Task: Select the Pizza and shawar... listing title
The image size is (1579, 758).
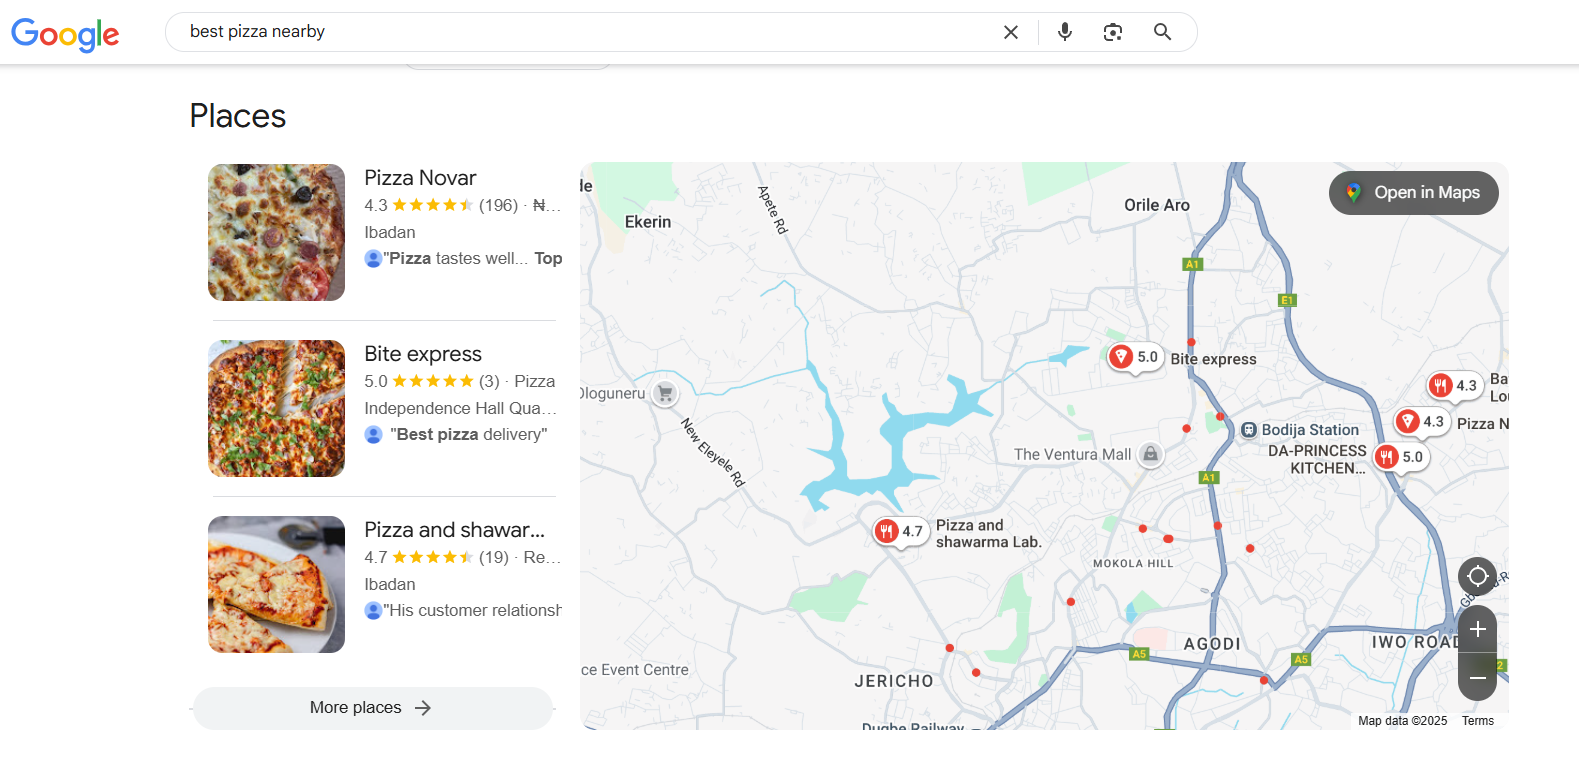Action: (x=455, y=530)
